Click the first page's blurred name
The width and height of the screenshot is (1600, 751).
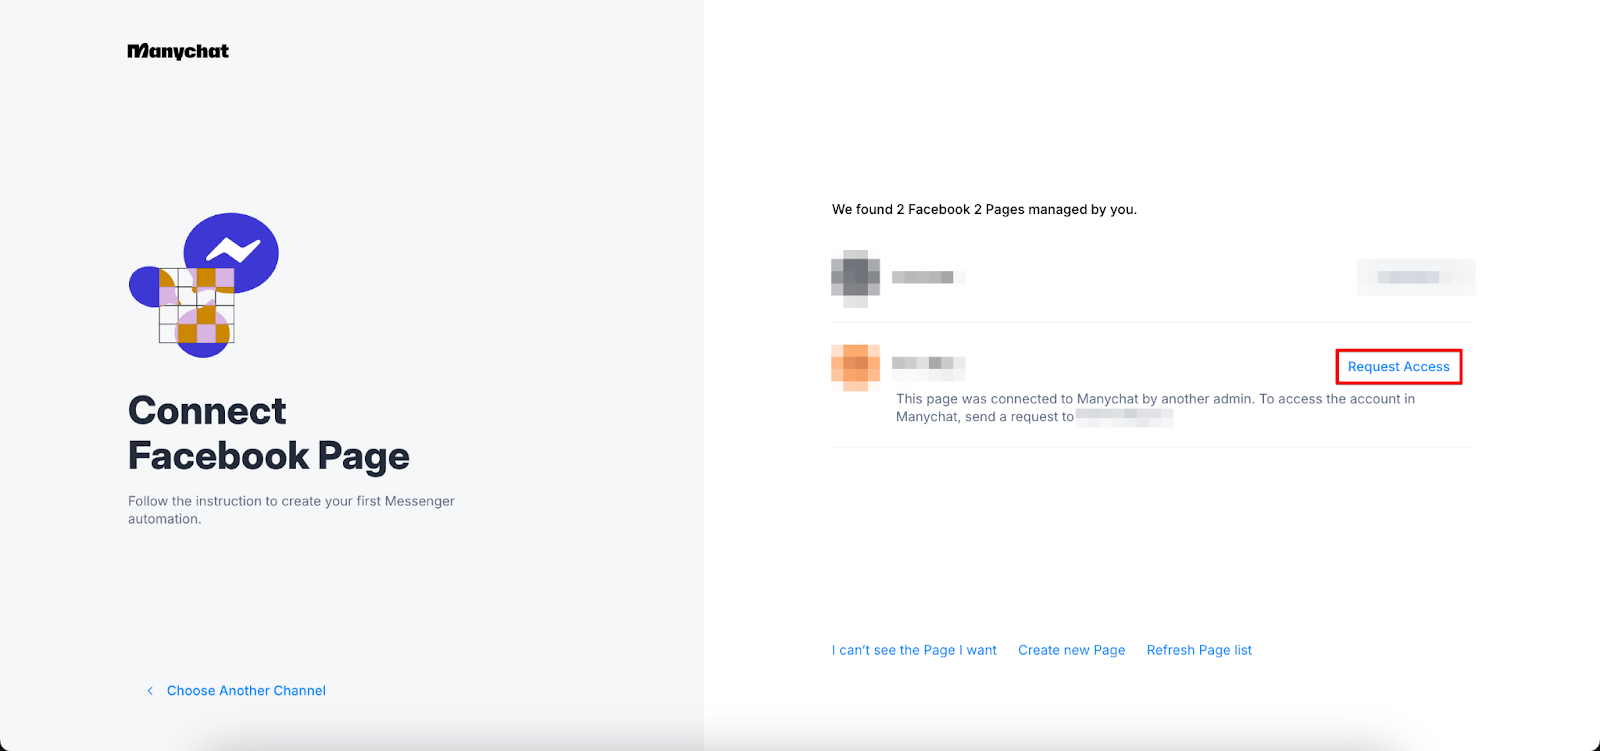click(x=926, y=277)
